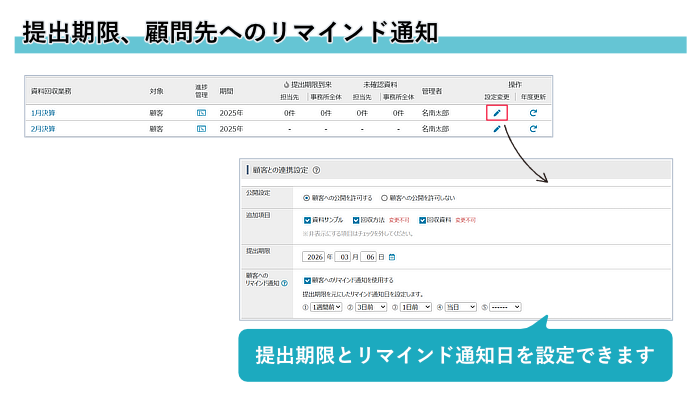Open the 1月決算 link
This screenshot has width=700, height=400.
click(x=43, y=113)
